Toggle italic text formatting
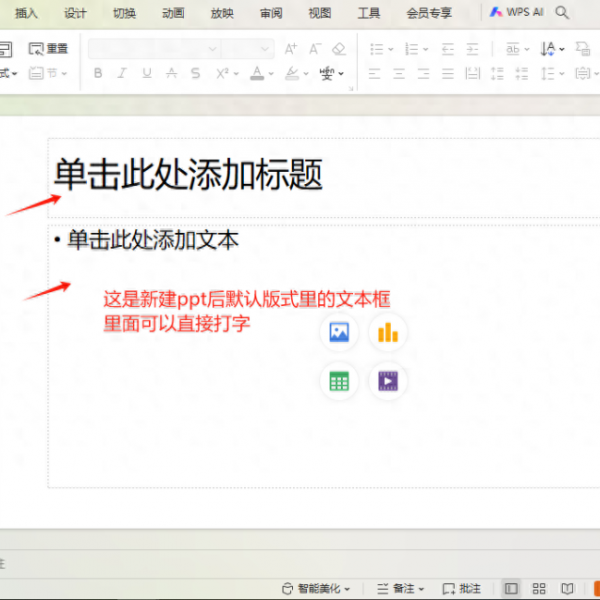This screenshot has width=600, height=600. pyautogui.click(x=122, y=73)
